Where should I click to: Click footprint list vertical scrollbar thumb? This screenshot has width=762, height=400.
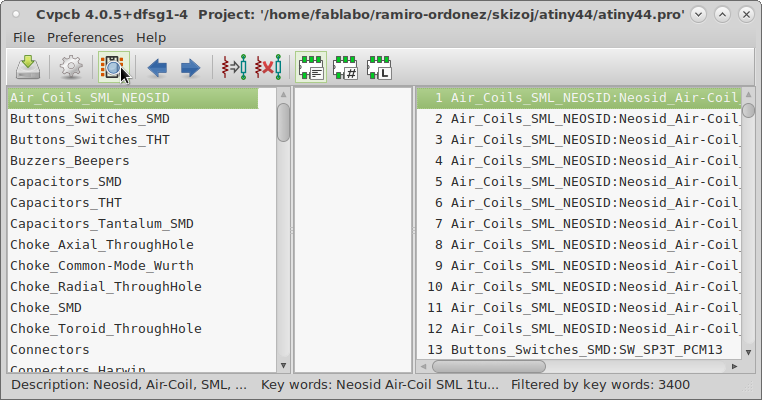click(748, 110)
